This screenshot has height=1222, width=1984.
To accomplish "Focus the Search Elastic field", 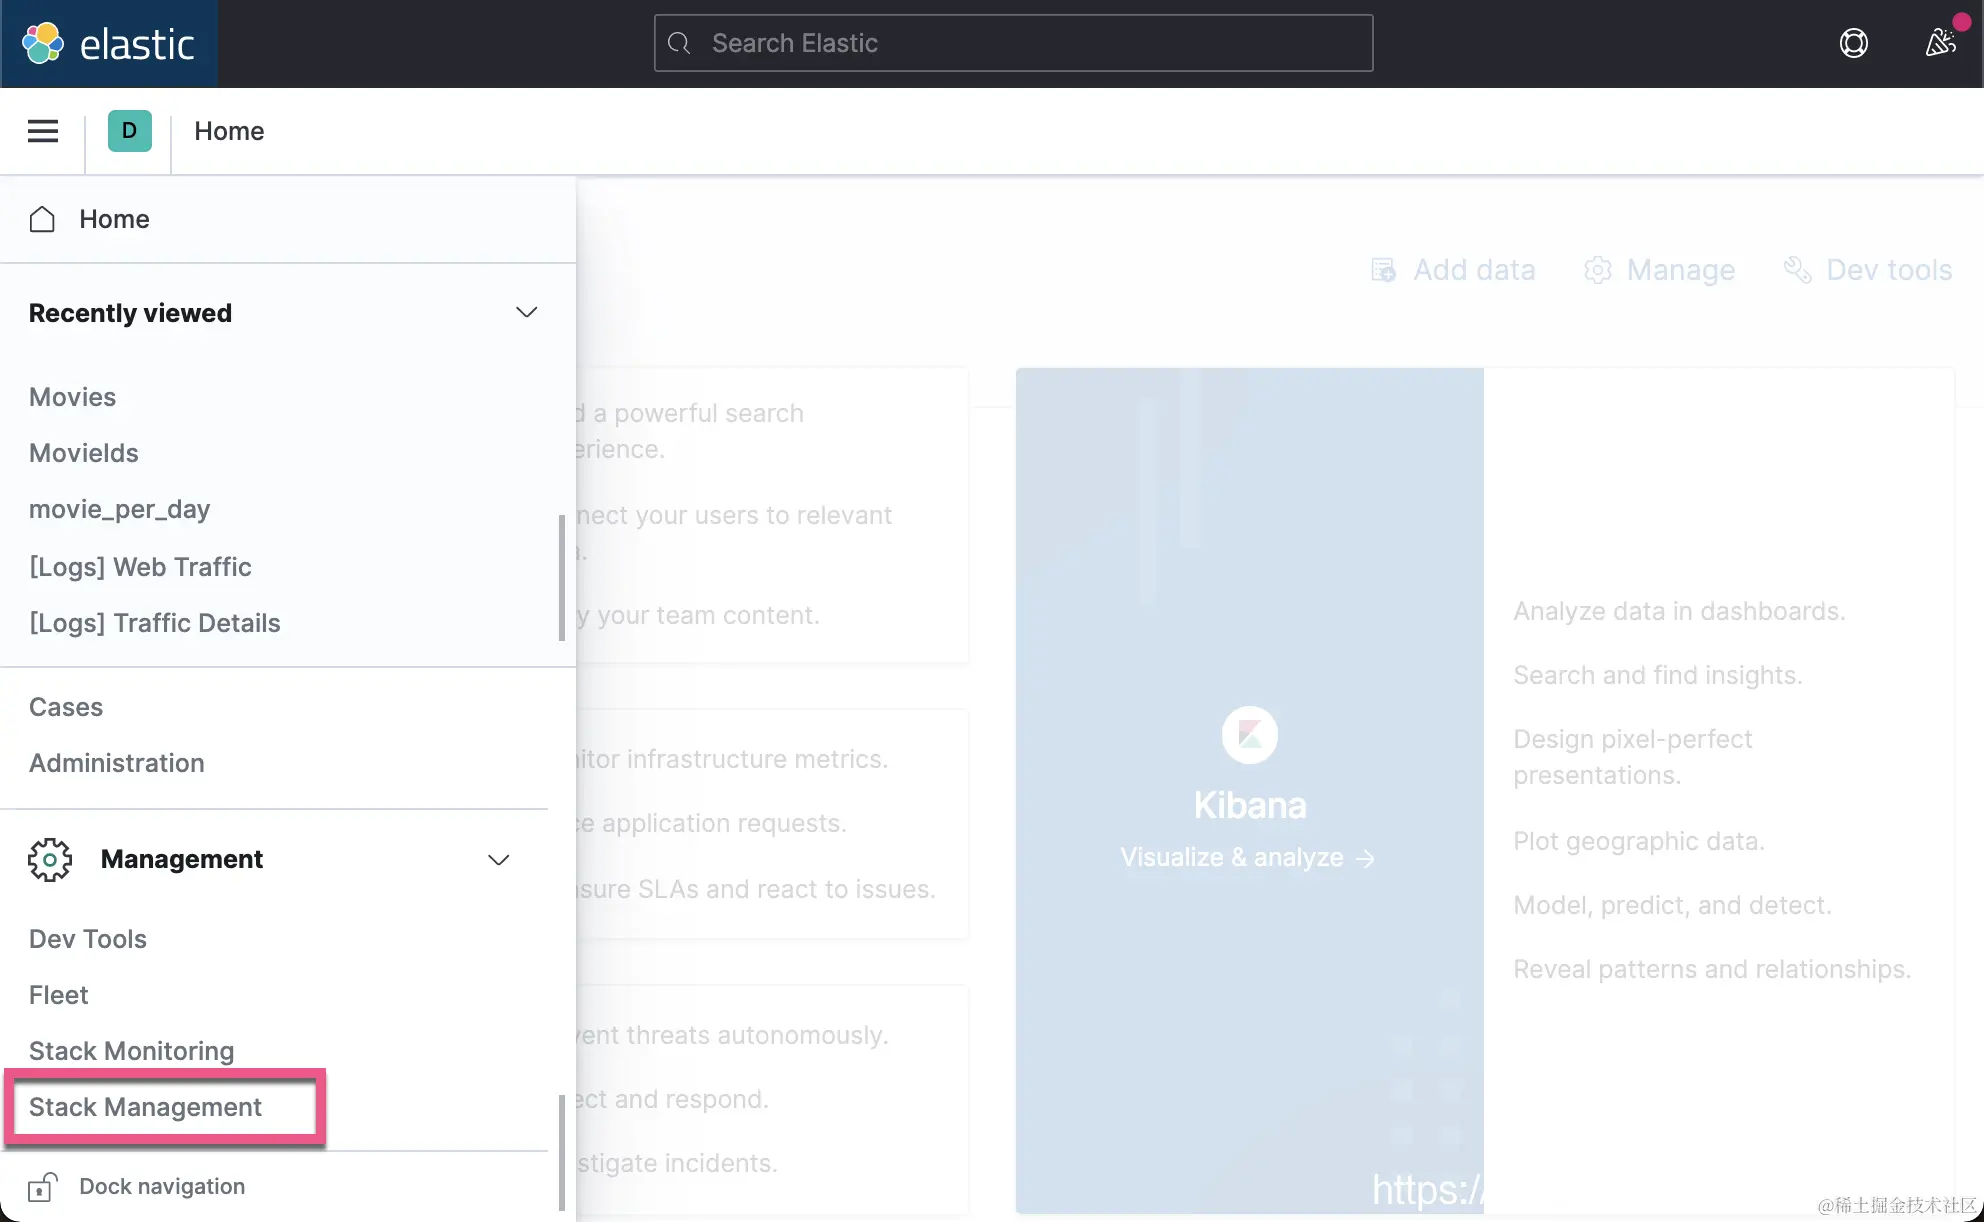I will [x=1012, y=43].
